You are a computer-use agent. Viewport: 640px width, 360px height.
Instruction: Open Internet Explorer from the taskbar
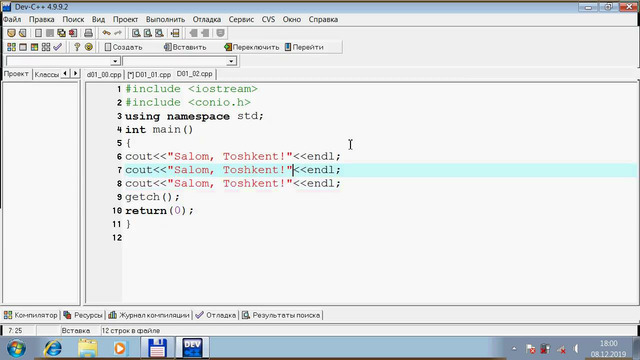pos(53,349)
